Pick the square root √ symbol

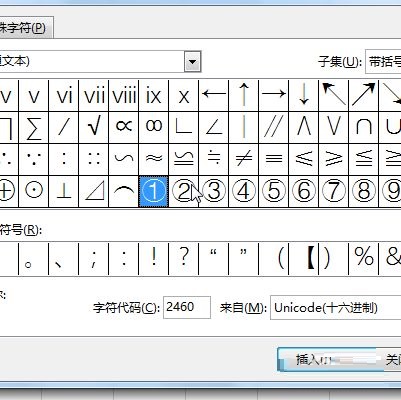94,127
